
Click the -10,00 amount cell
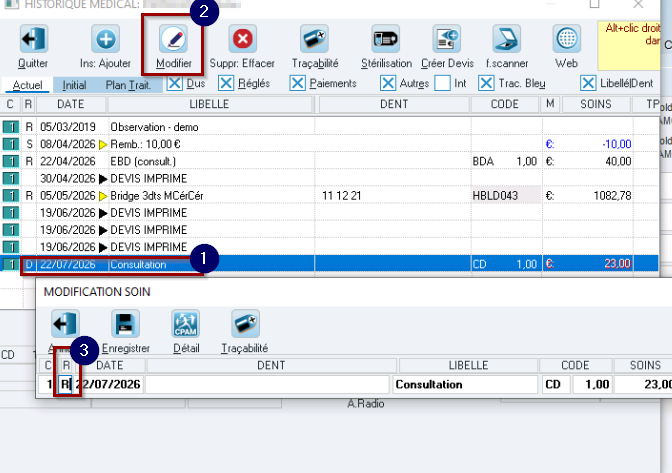[616, 144]
